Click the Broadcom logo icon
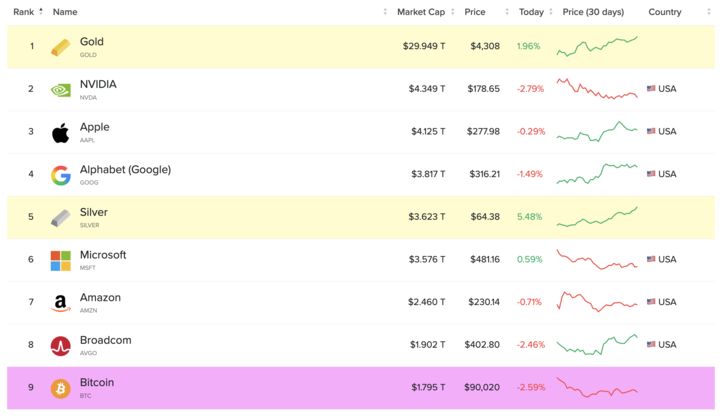The height and width of the screenshot is (418, 720). tap(61, 346)
